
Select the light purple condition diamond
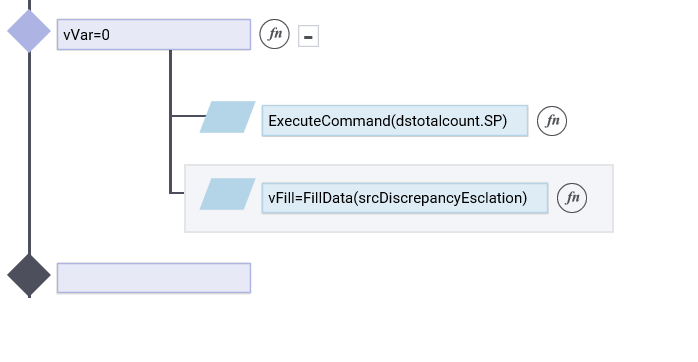pyautogui.click(x=29, y=31)
